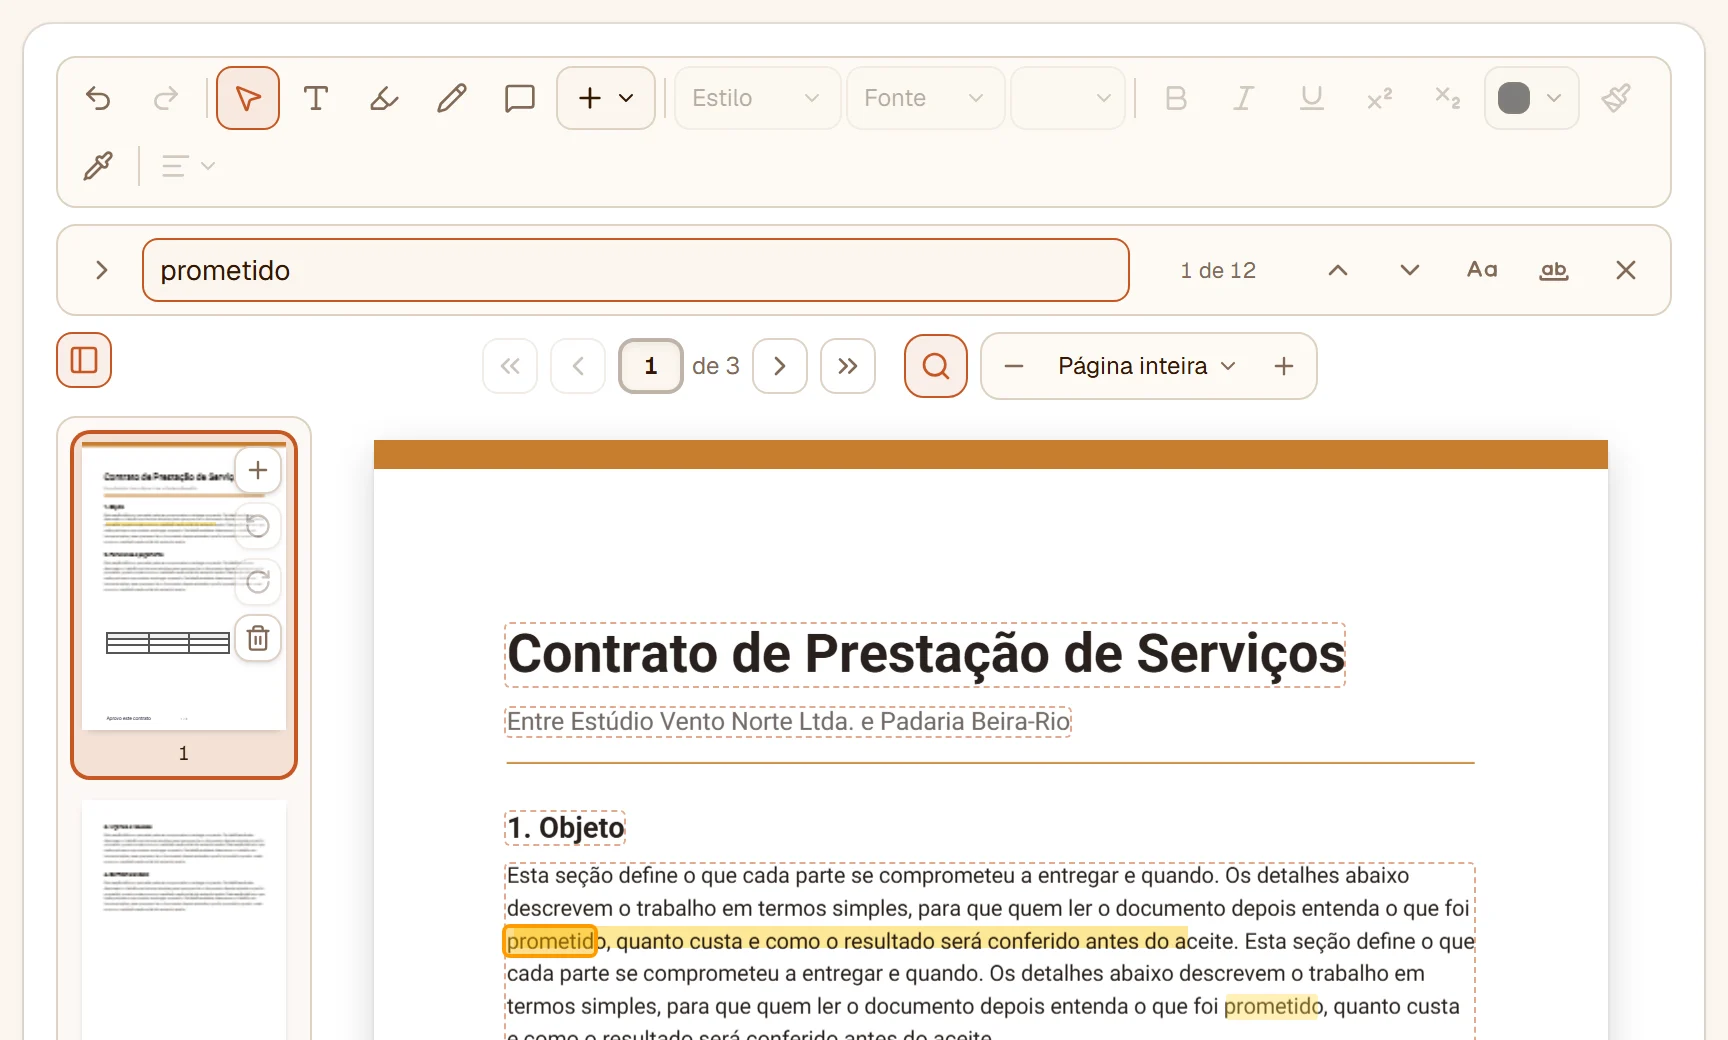Redo the last undone action
This screenshot has width=1728, height=1040.
[166, 98]
